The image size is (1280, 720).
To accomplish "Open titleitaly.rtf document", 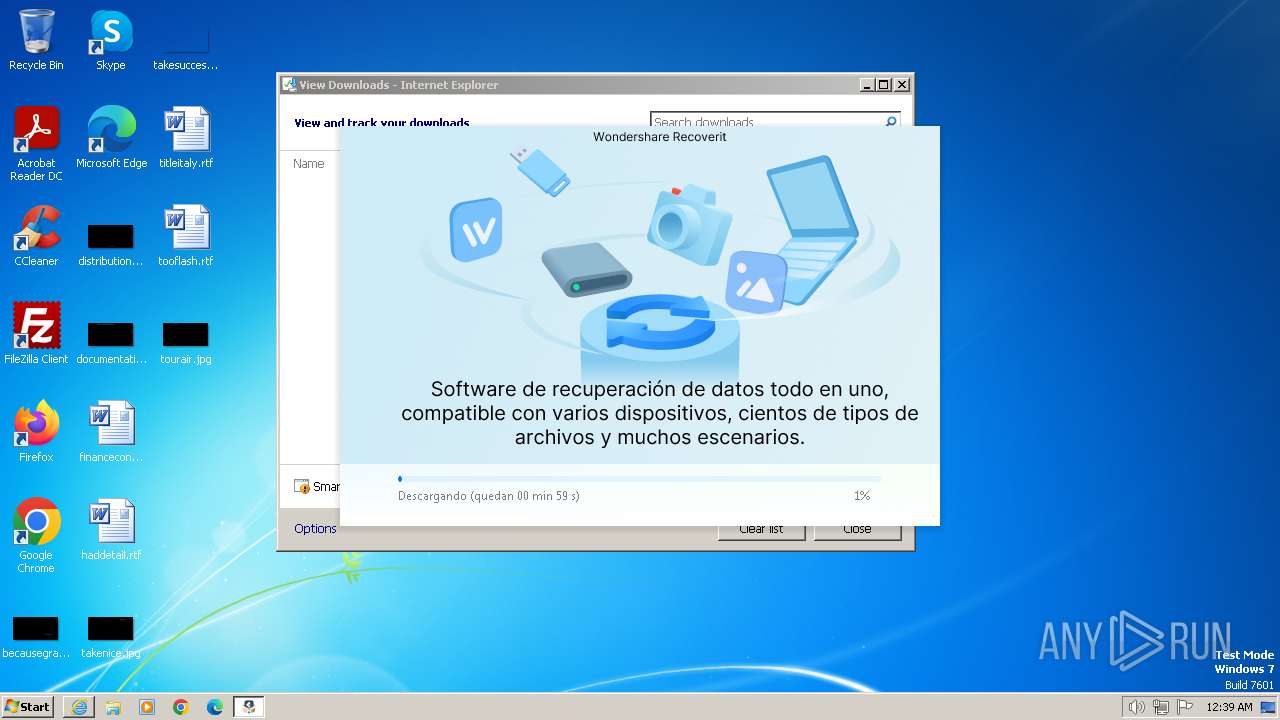I will click(x=186, y=138).
